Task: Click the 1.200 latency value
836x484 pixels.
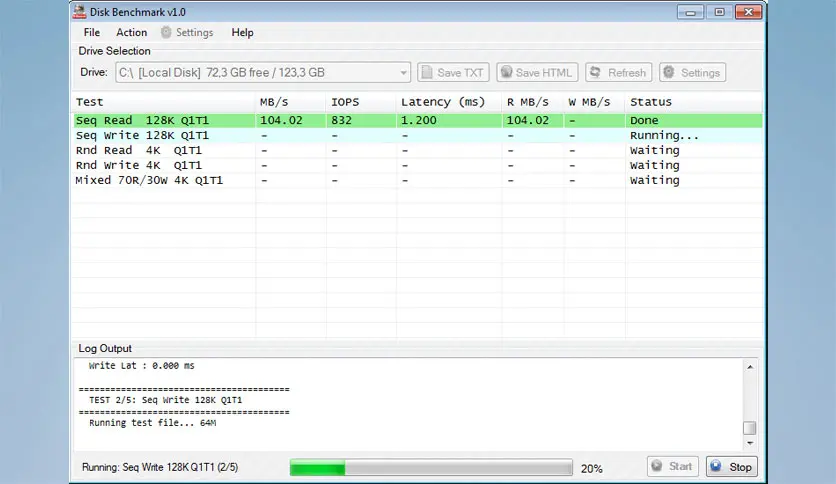Action: click(x=419, y=120)
